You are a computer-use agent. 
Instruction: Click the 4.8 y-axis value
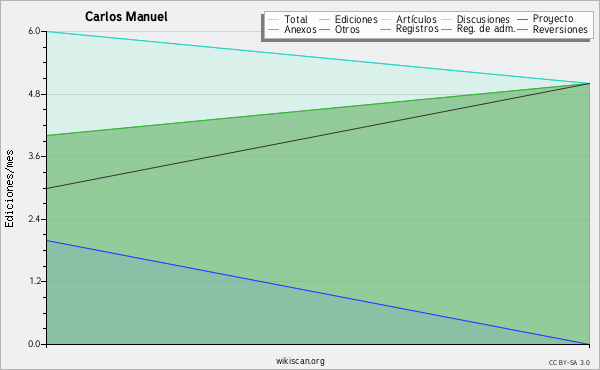coord(34,94)
